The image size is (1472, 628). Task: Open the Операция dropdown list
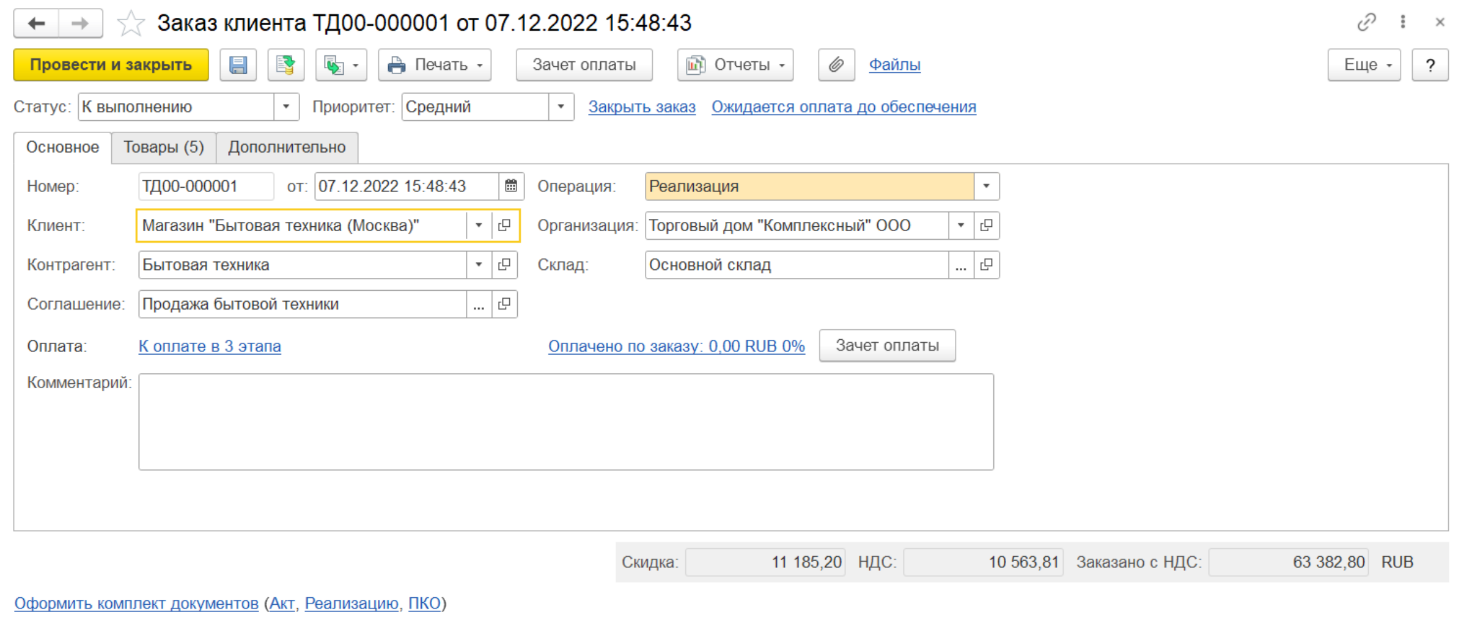(986, 186)
